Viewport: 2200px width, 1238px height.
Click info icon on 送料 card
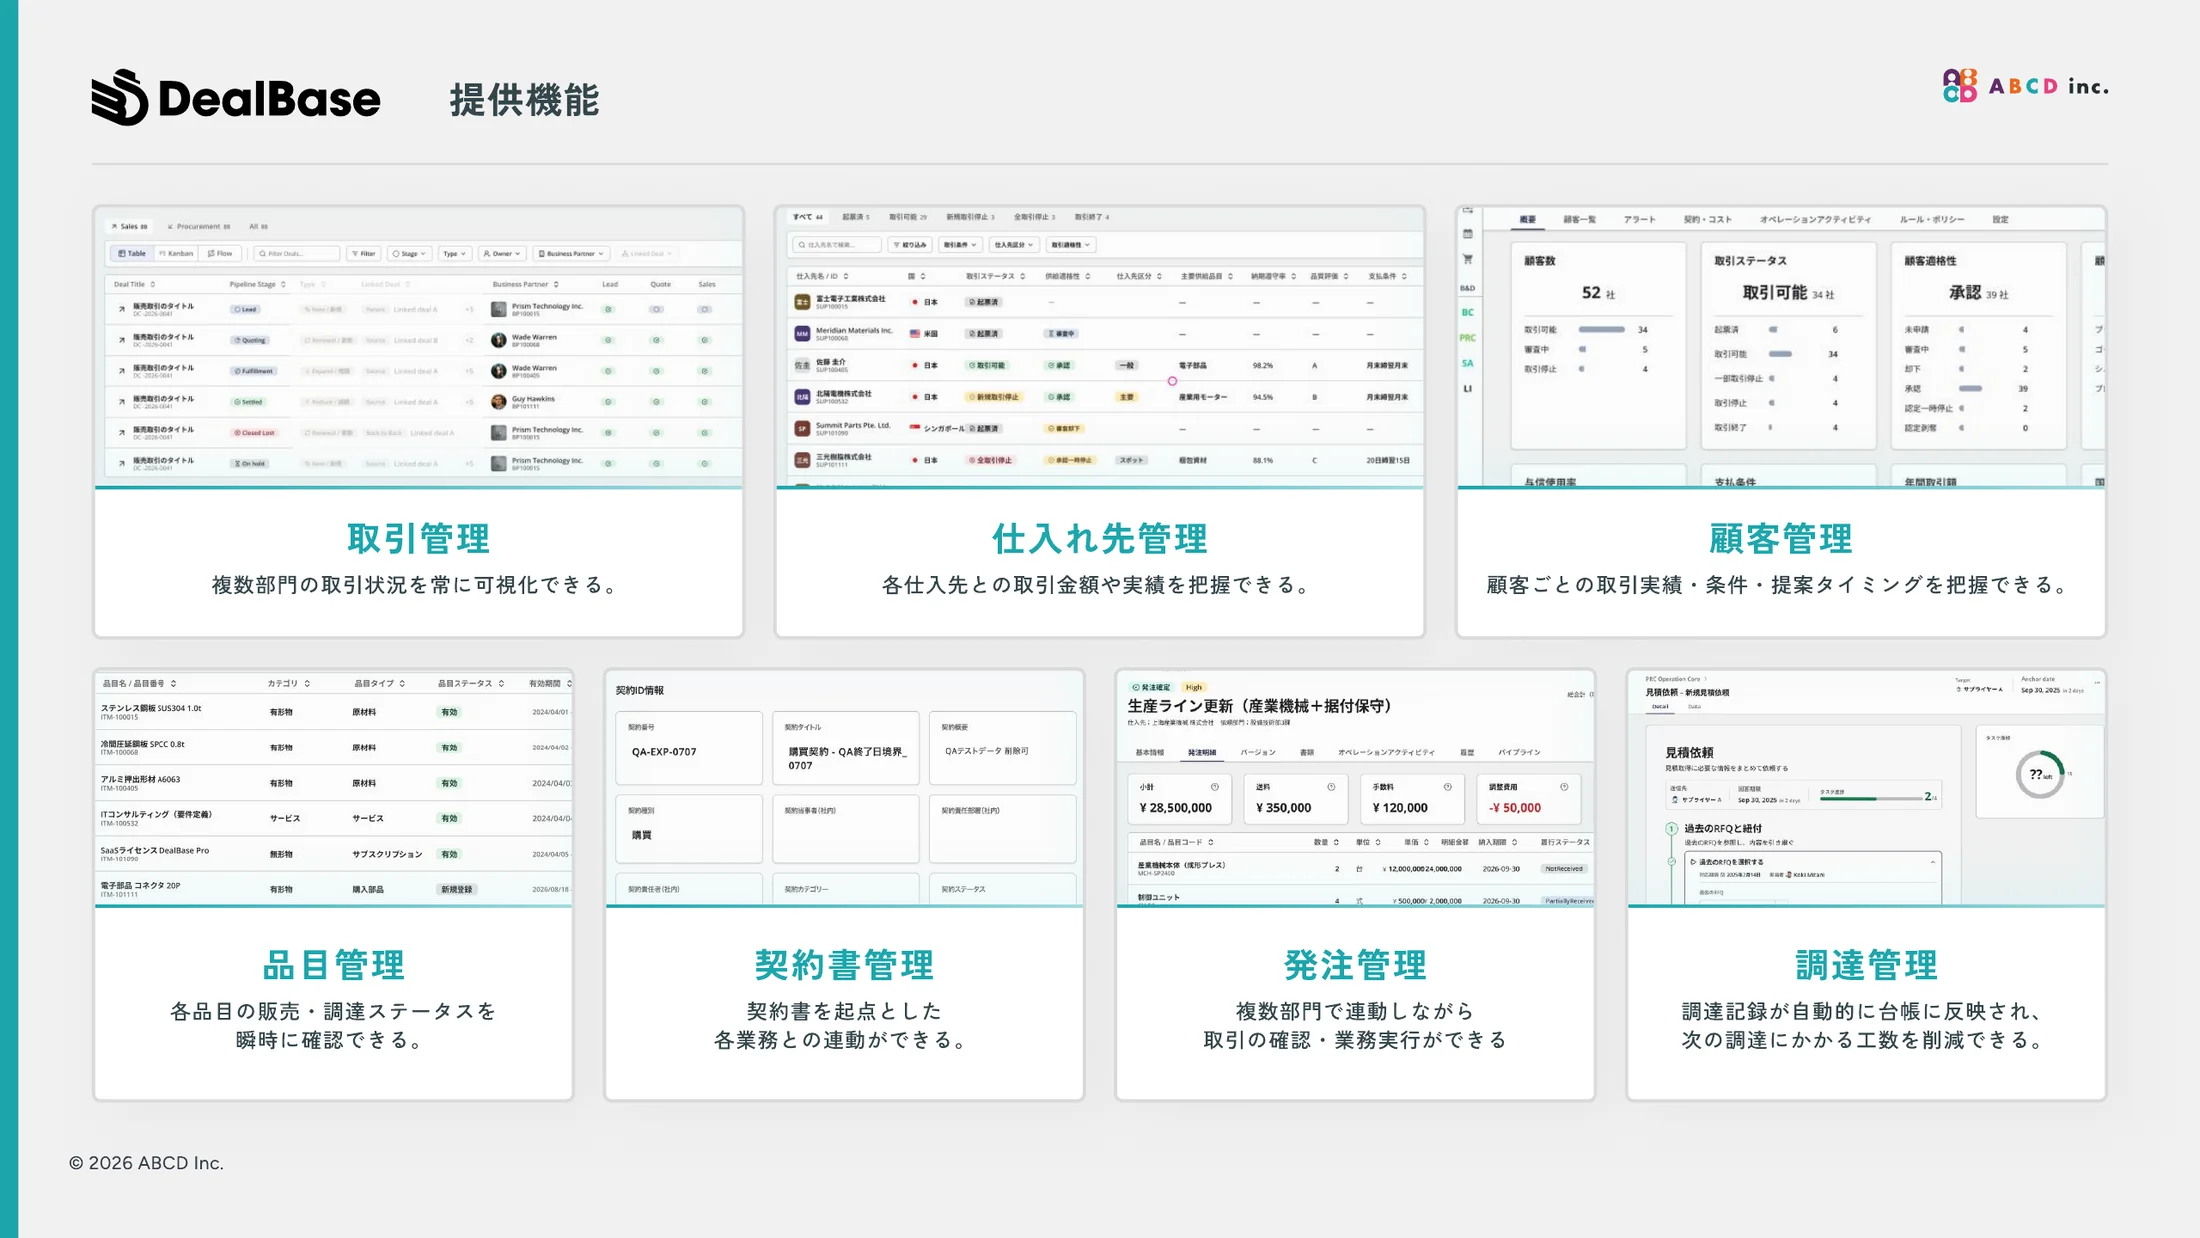pos(1331,787)
